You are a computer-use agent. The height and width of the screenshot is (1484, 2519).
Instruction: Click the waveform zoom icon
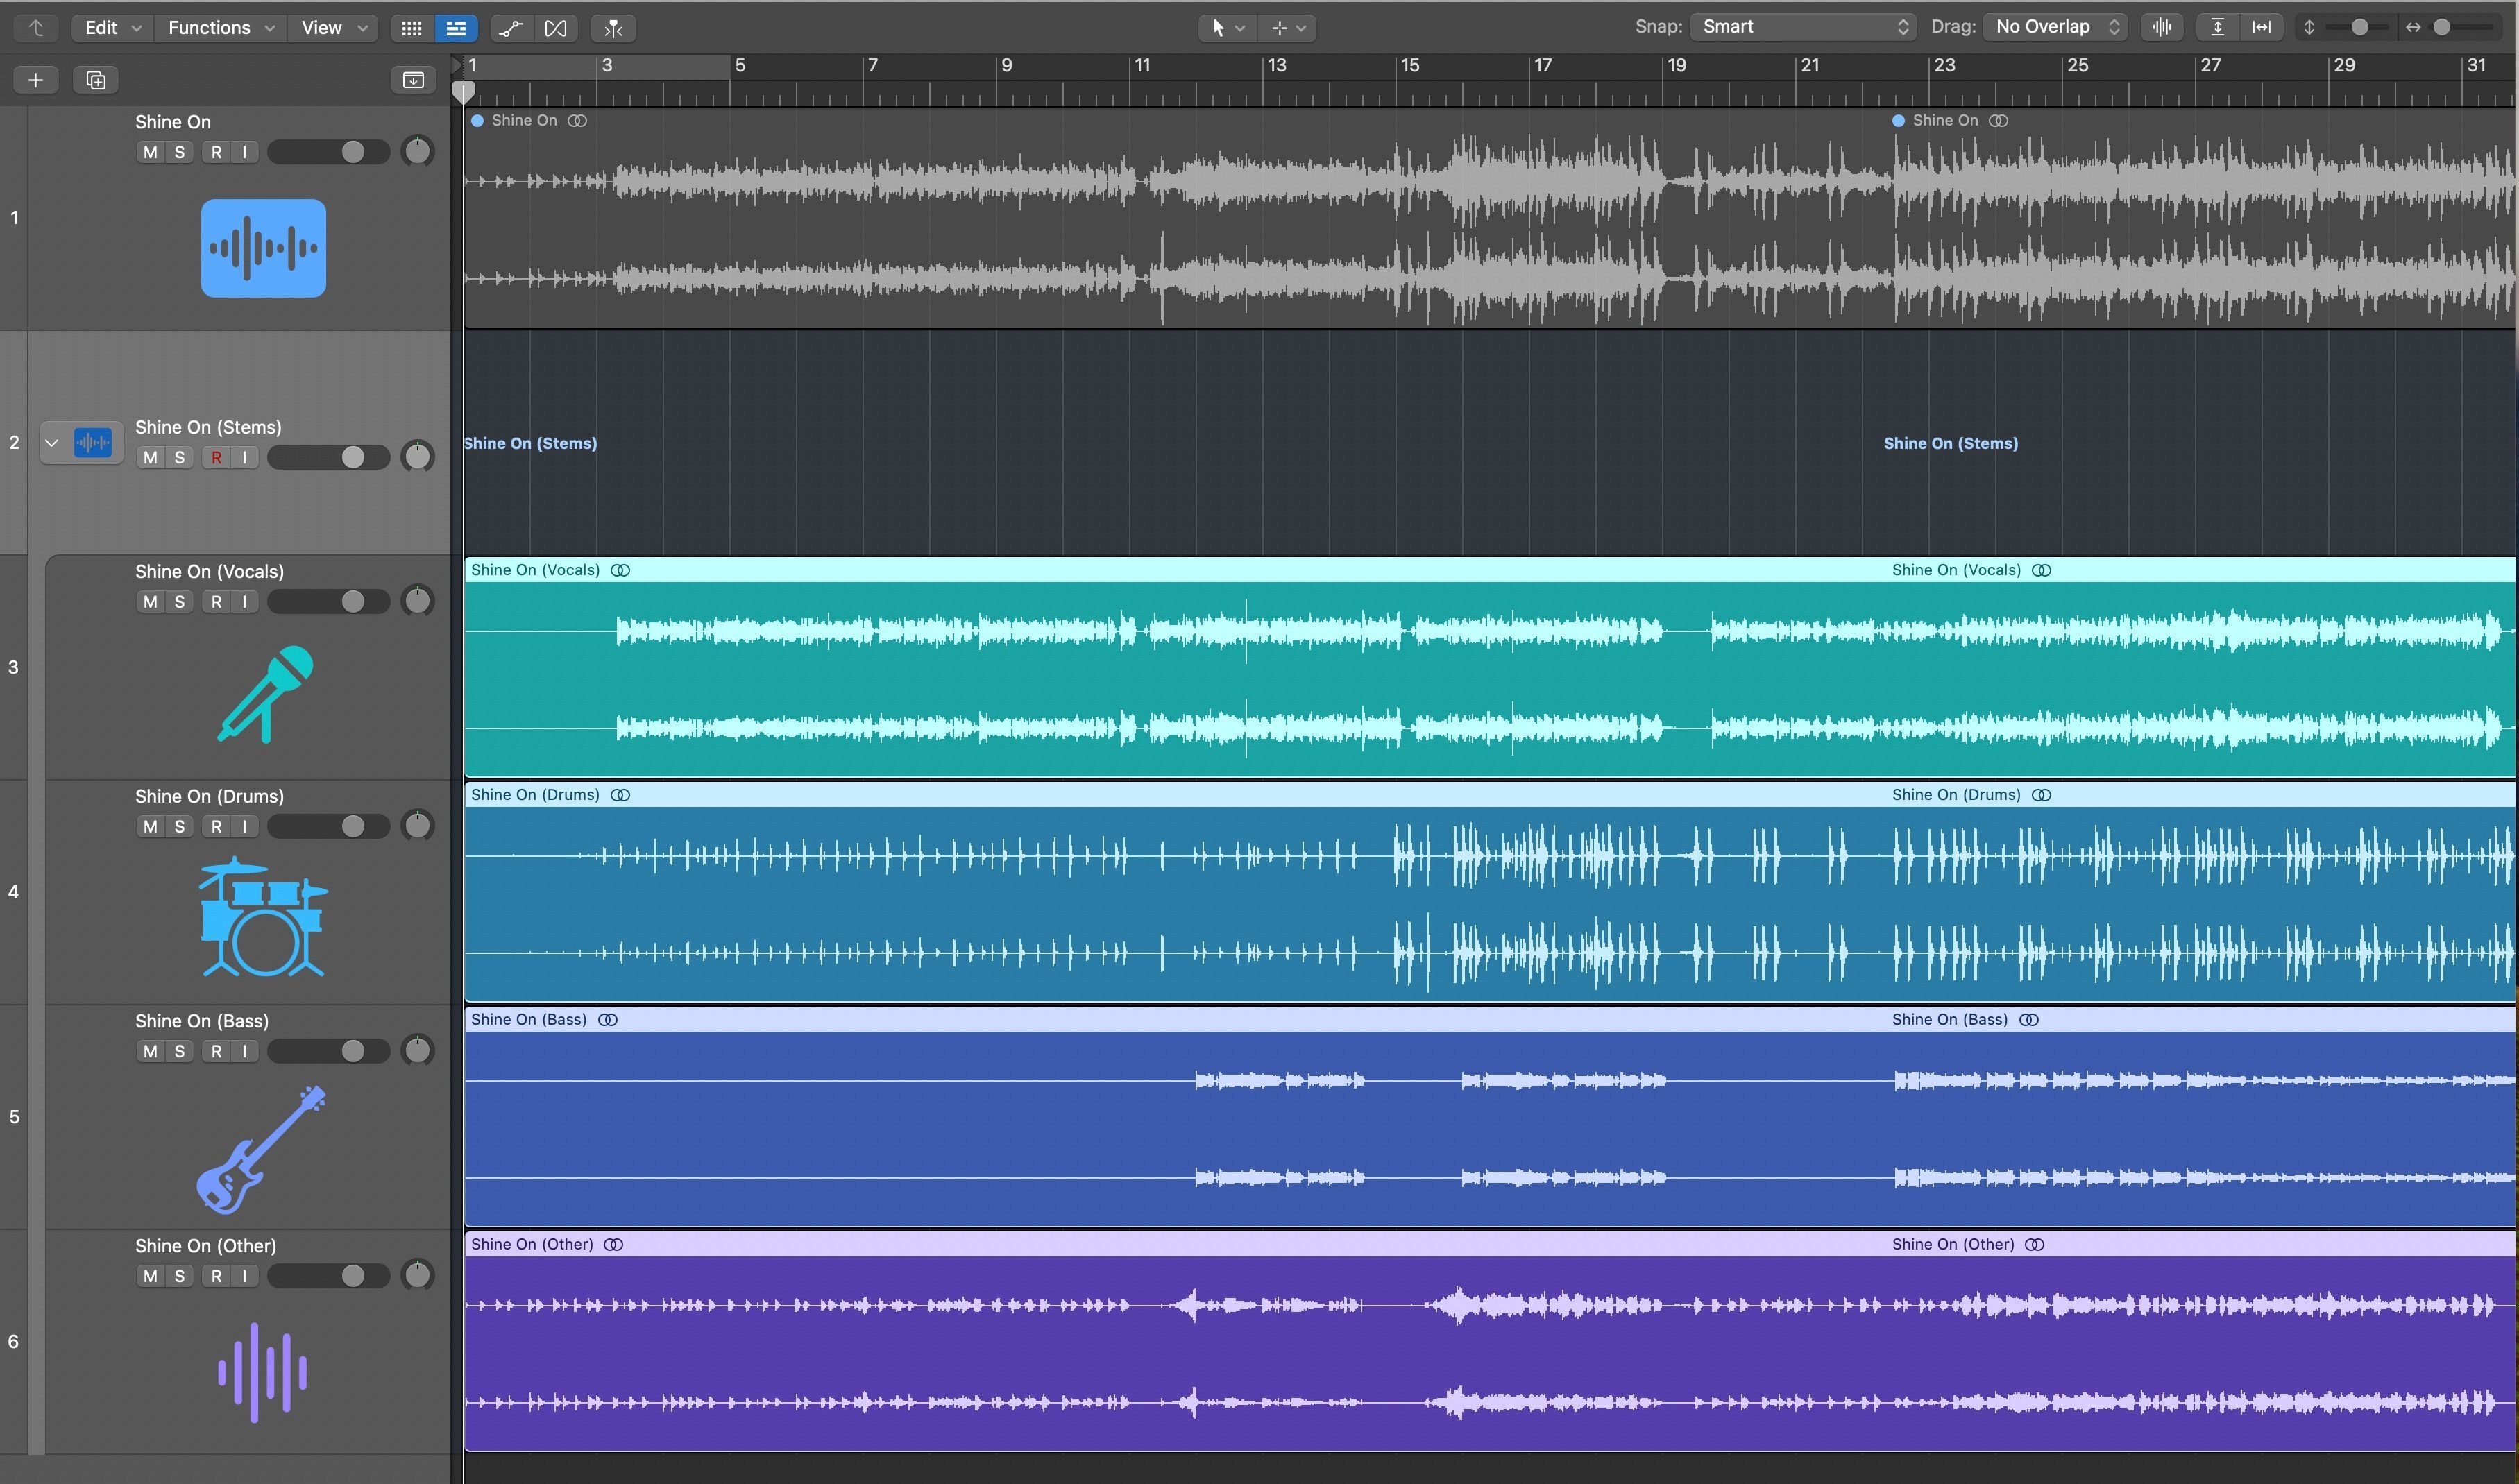pos(2162,27)
